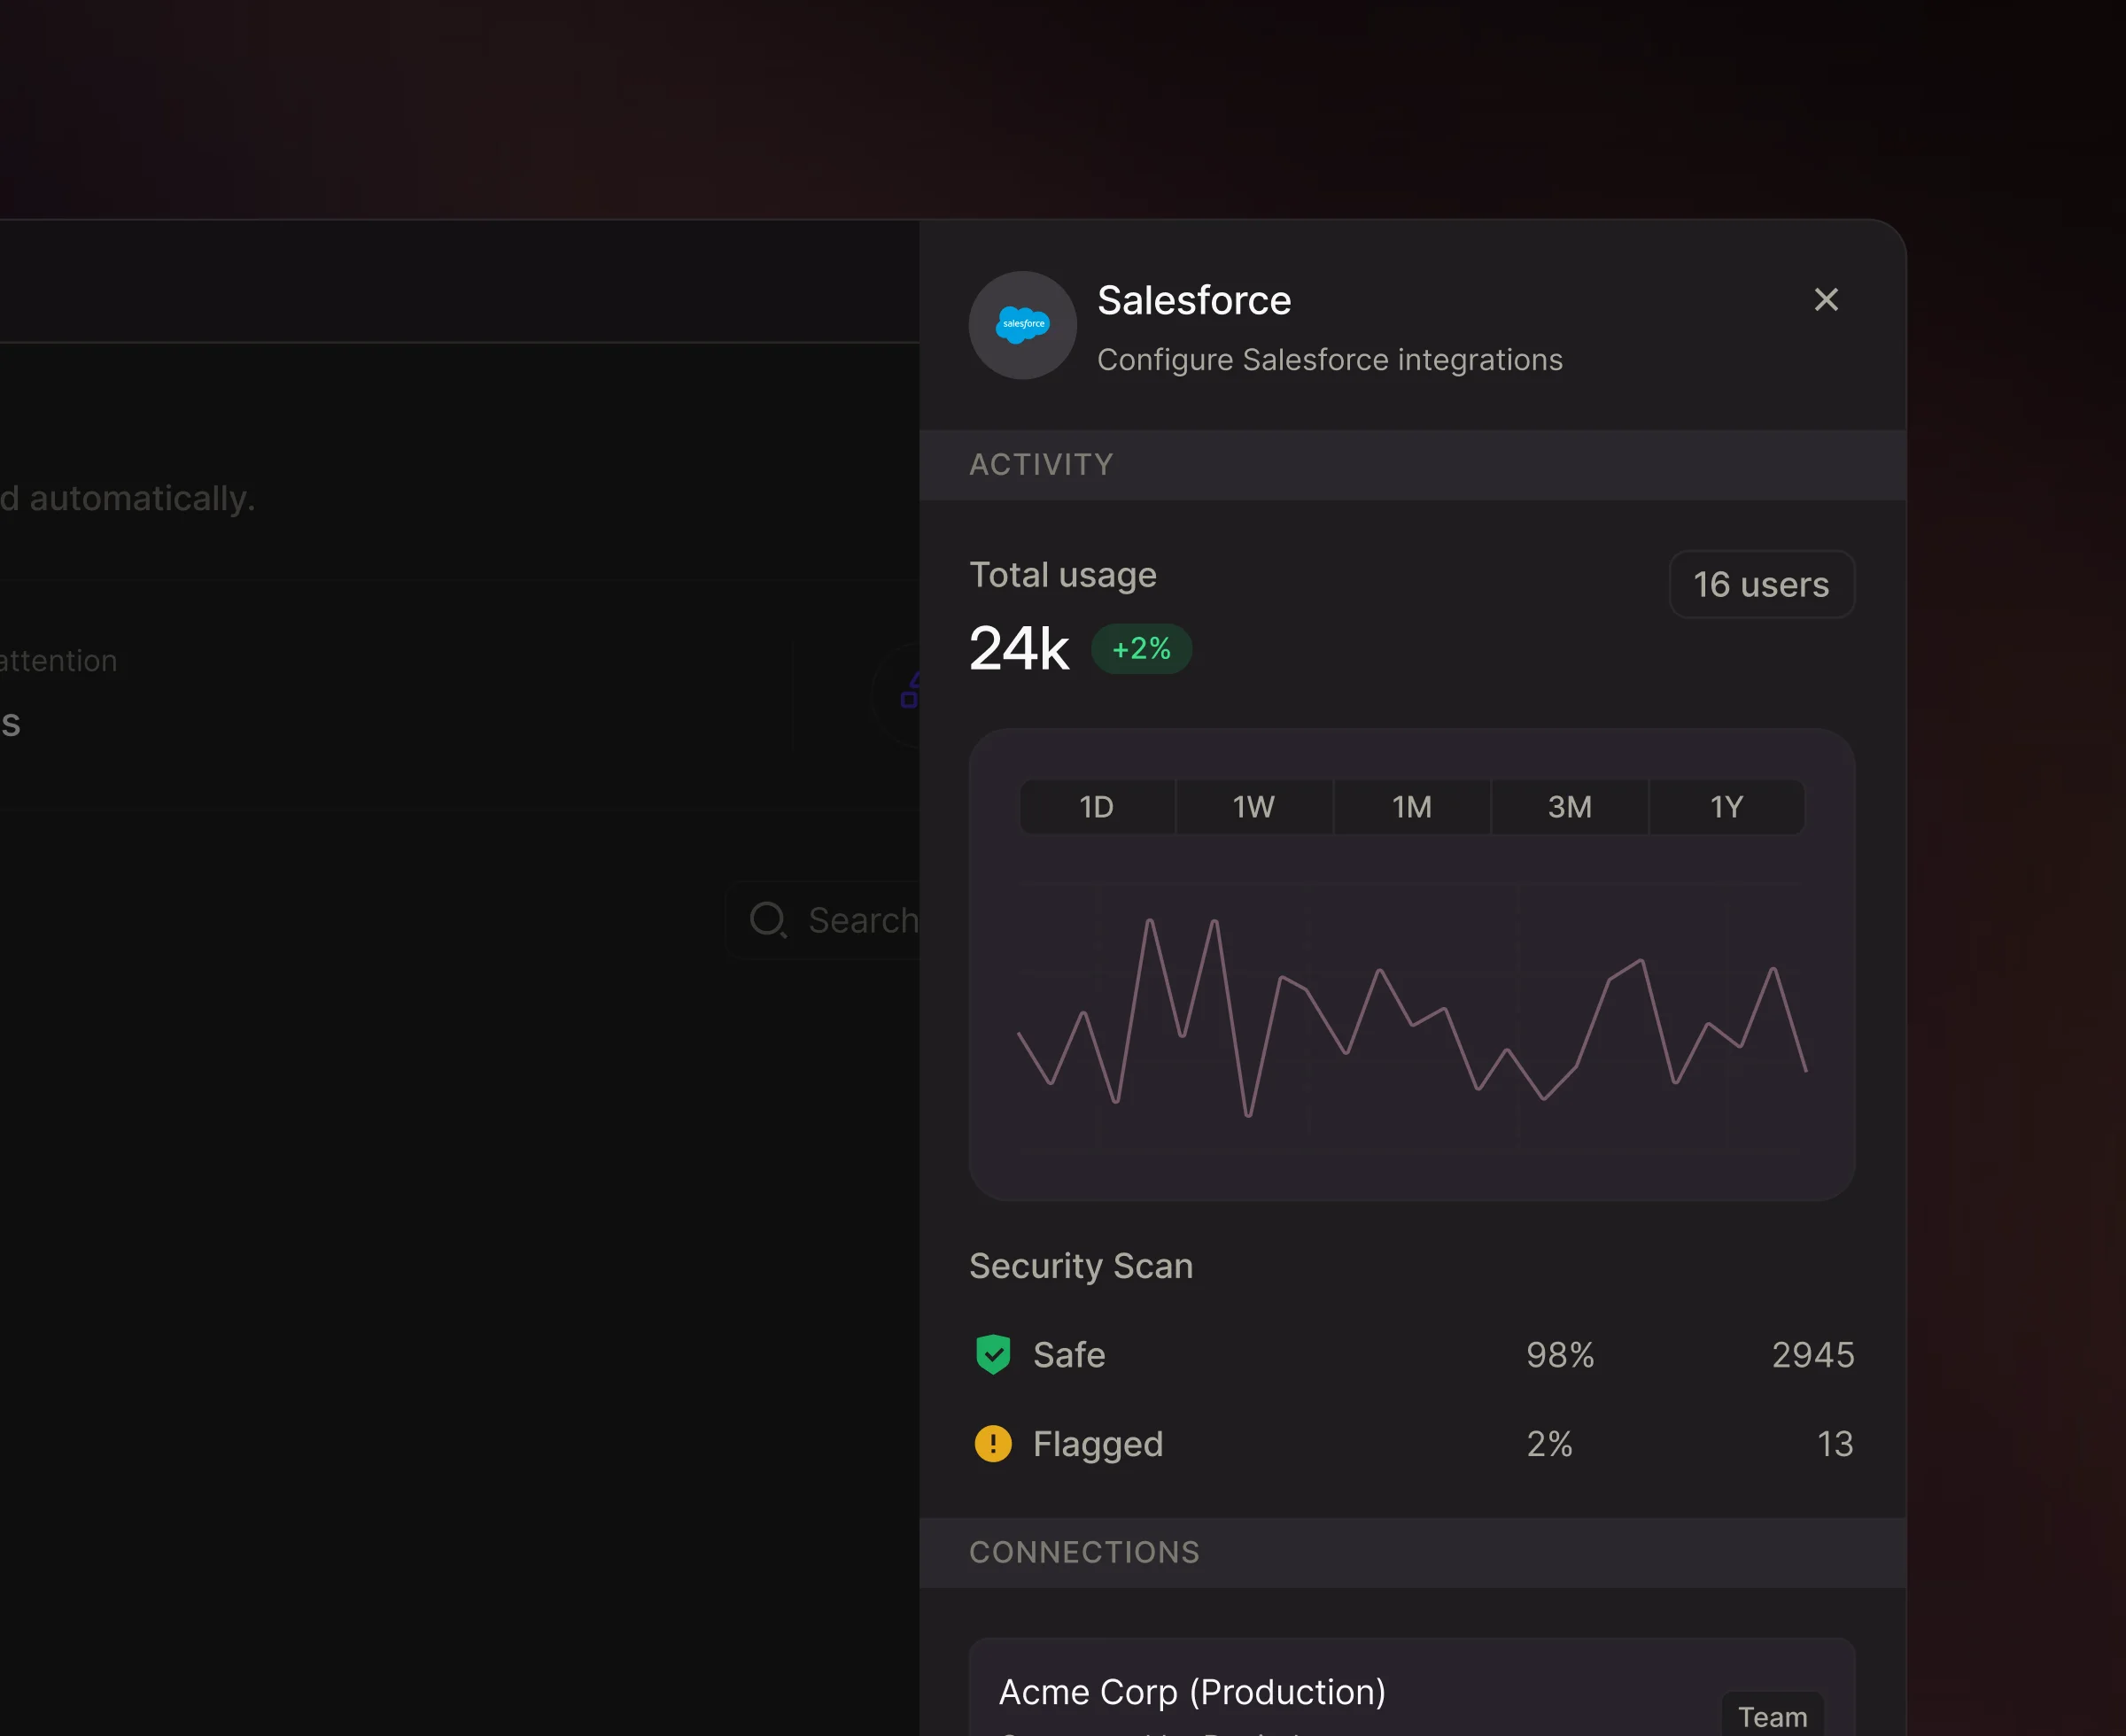This screenshot has height=1736, width=2126.
Task: Select the 1Y time range
Action: coord(1726,807)
